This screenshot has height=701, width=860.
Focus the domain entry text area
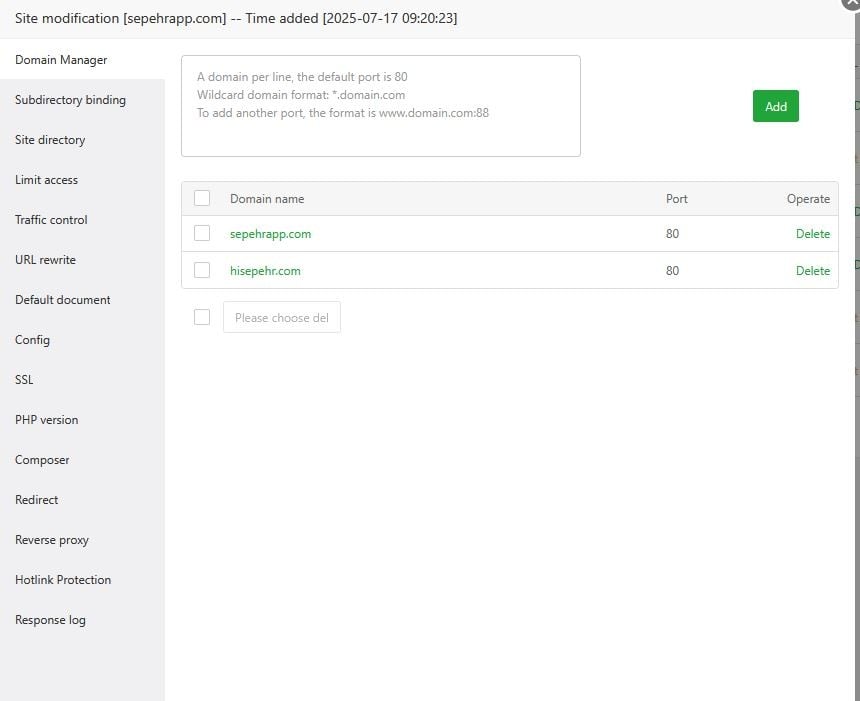point(380,106)
